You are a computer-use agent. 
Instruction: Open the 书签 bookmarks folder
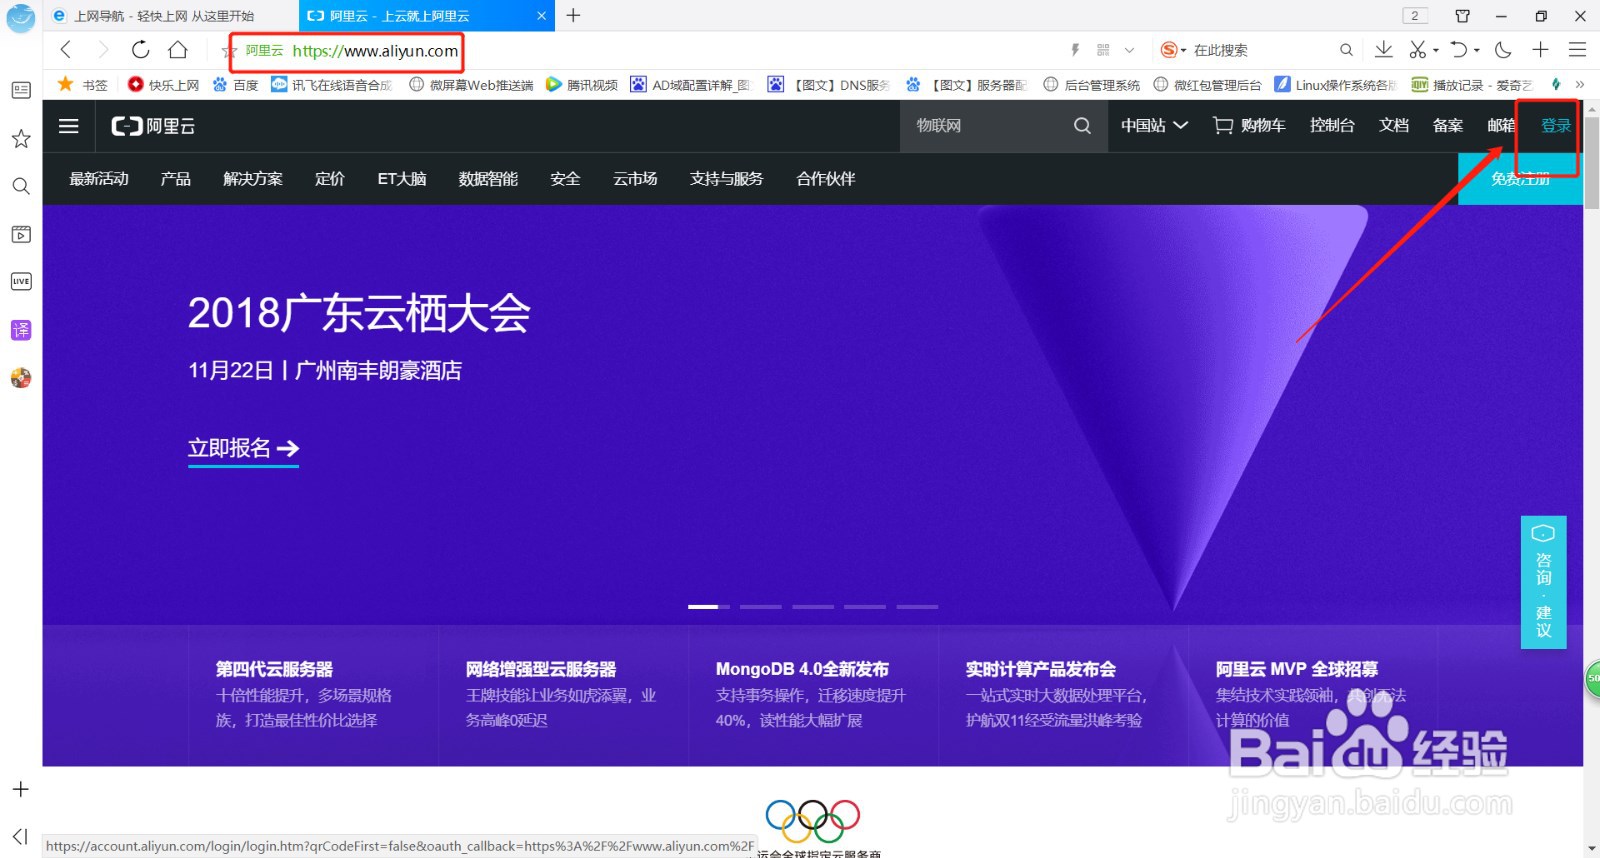(x=84, y=85)
